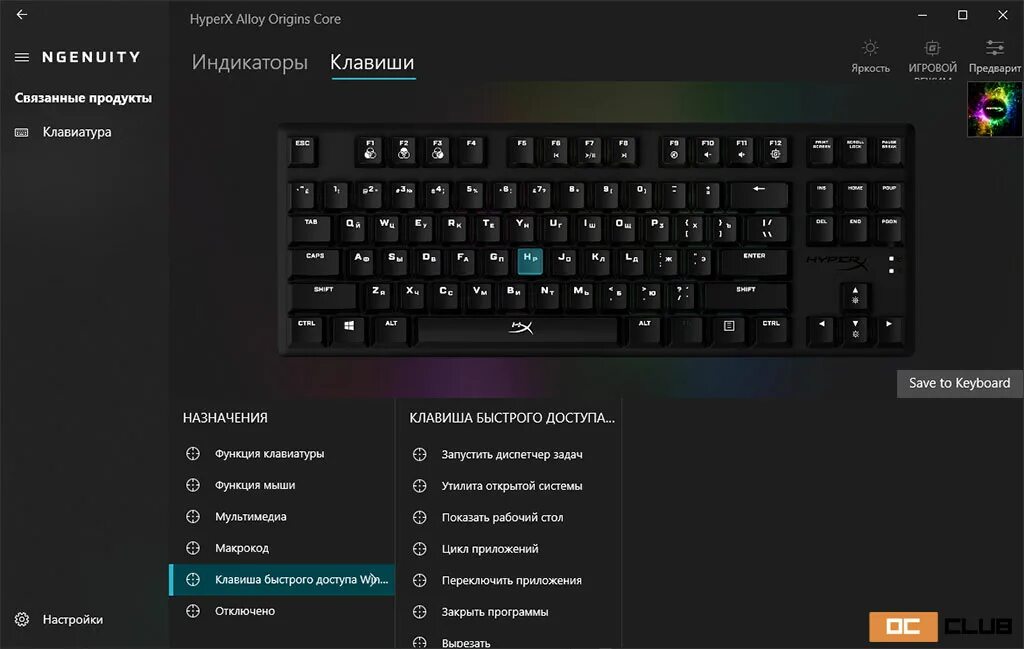Go back using the arrow icon
This screenshot has width=1024, height=649.
22,14
